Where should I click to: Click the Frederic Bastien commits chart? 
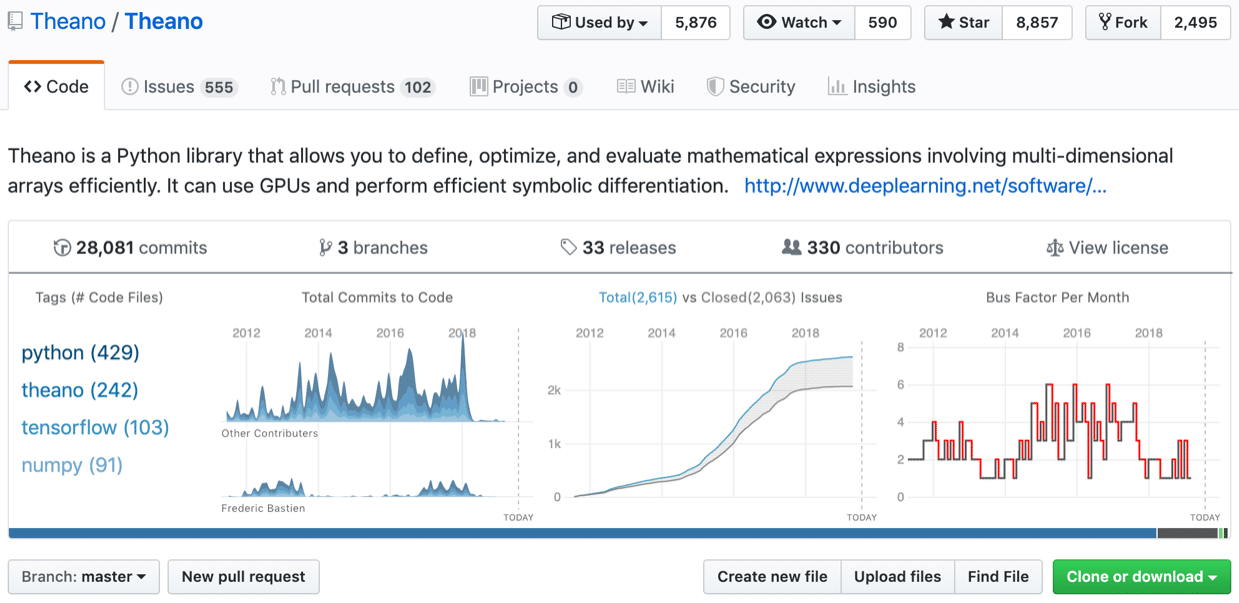[x=365, y=487]
